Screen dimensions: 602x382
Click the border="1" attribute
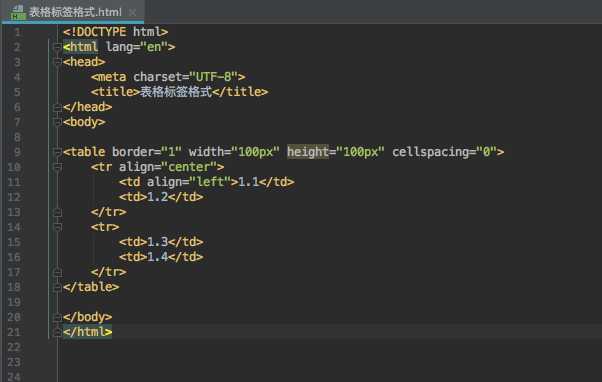point(147,152)
